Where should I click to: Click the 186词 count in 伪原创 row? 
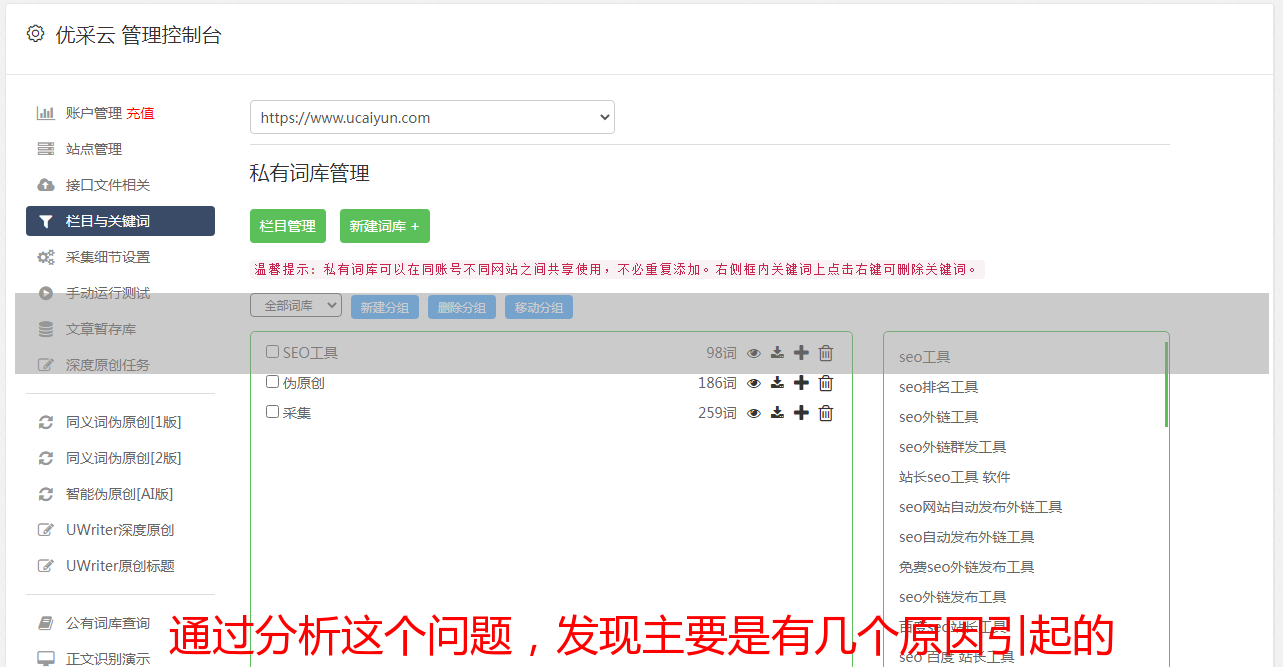[x=717, y=383]
